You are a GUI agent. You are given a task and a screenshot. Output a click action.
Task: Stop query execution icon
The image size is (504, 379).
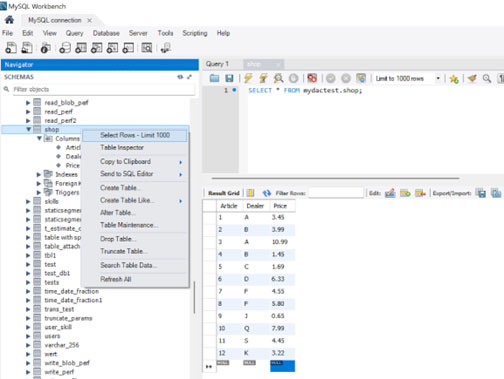point(293,78)
